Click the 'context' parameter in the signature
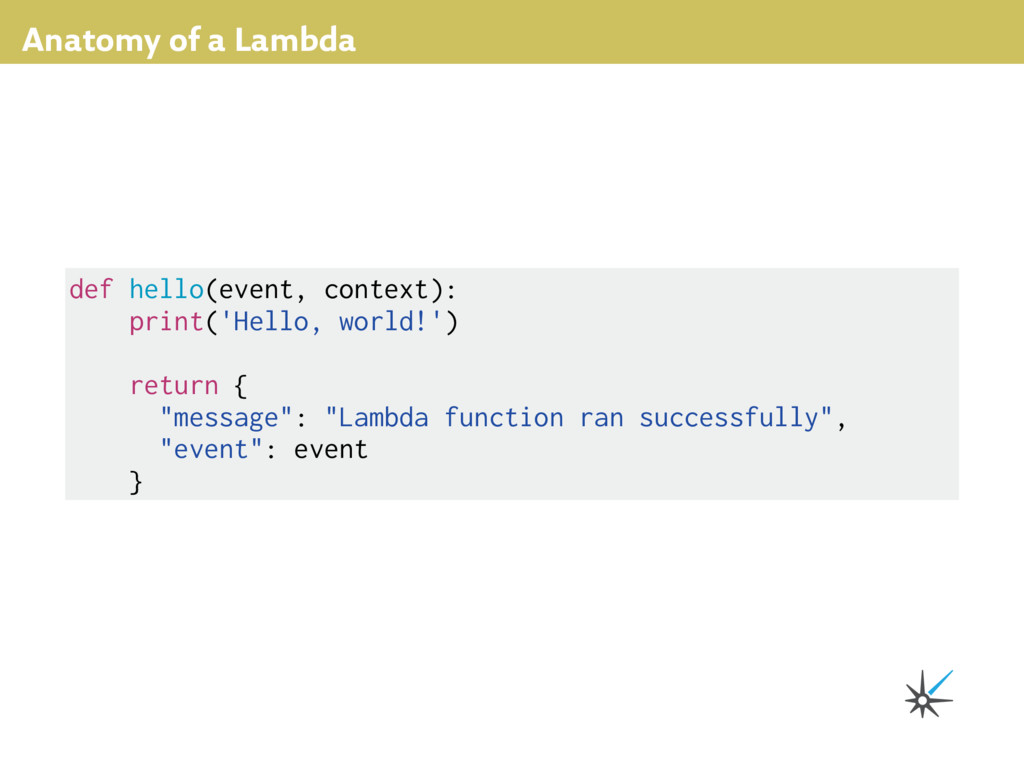 [376, 290]
